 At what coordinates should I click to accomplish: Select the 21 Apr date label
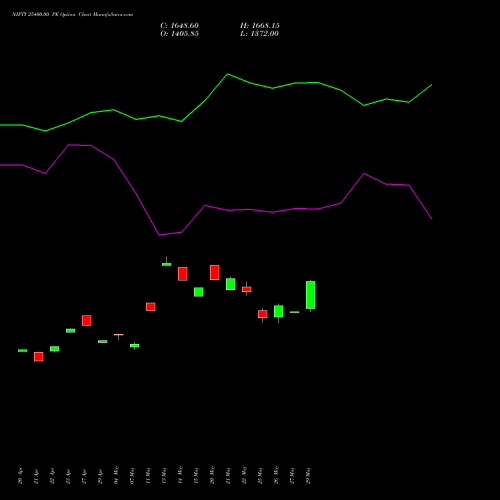36,476
